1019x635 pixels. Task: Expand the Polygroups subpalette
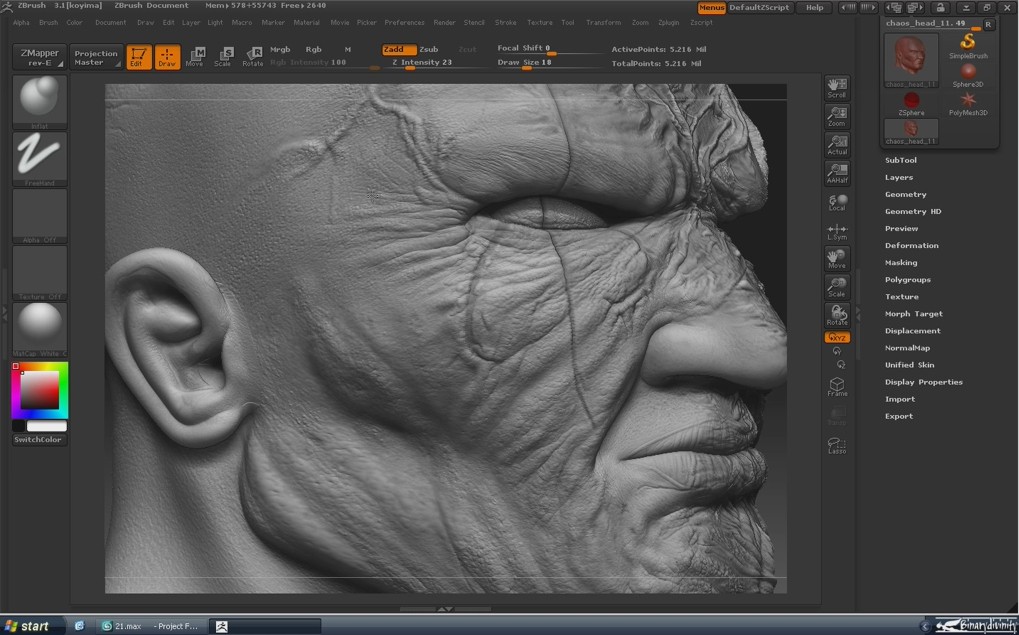click(x=908, y=279)
